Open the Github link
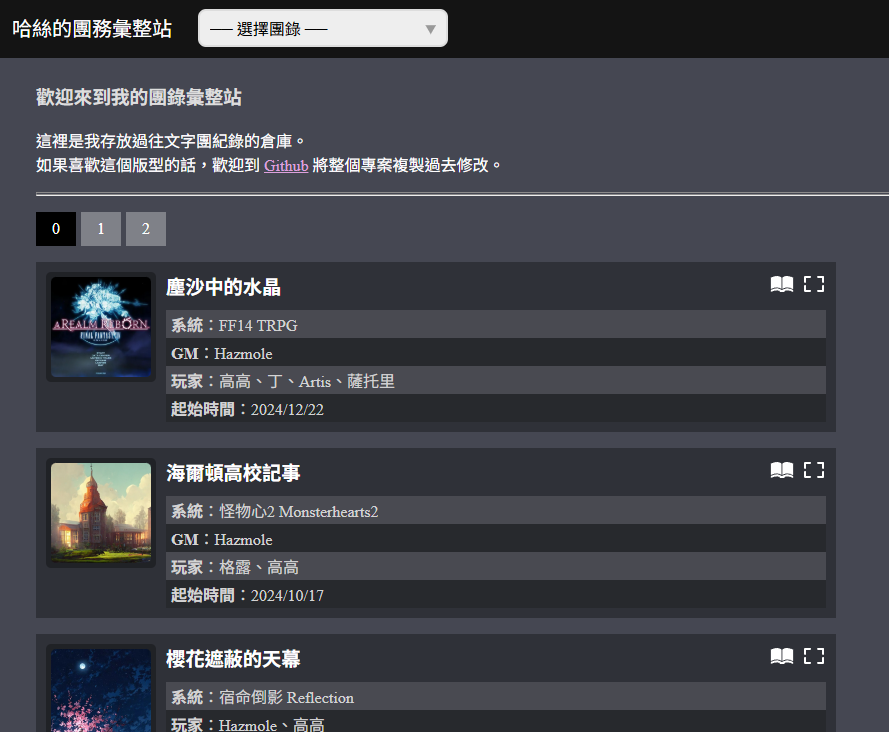The image size is (889, 732). (x=286, y=166)
